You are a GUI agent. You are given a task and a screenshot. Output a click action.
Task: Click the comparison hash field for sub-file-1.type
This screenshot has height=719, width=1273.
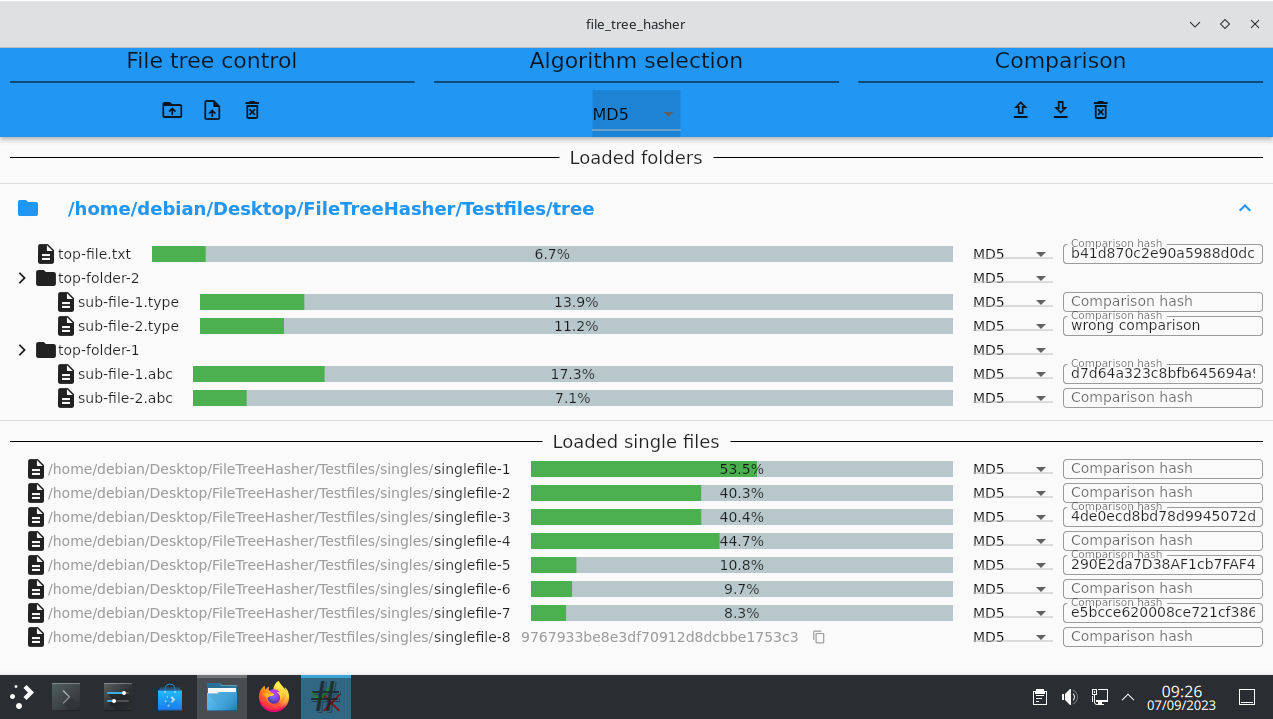pyautogui.click(x=1162, y=302)
